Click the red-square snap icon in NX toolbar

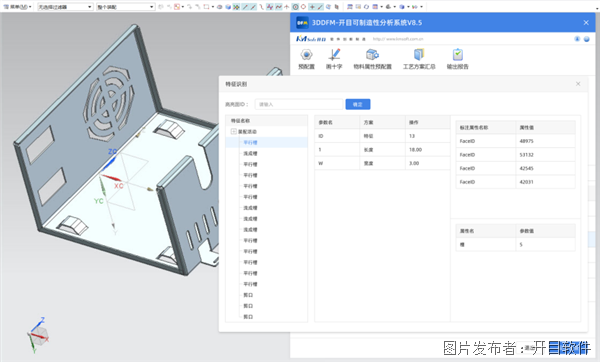pos(177,7)
